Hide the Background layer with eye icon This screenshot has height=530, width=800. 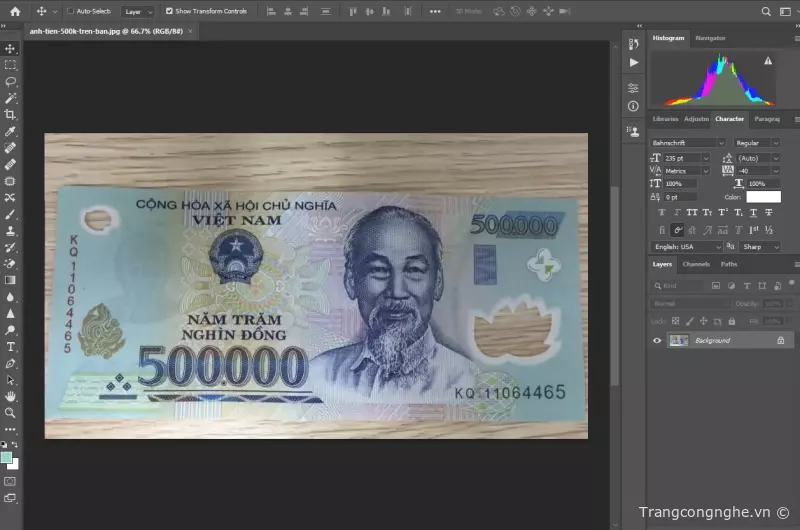657,340
